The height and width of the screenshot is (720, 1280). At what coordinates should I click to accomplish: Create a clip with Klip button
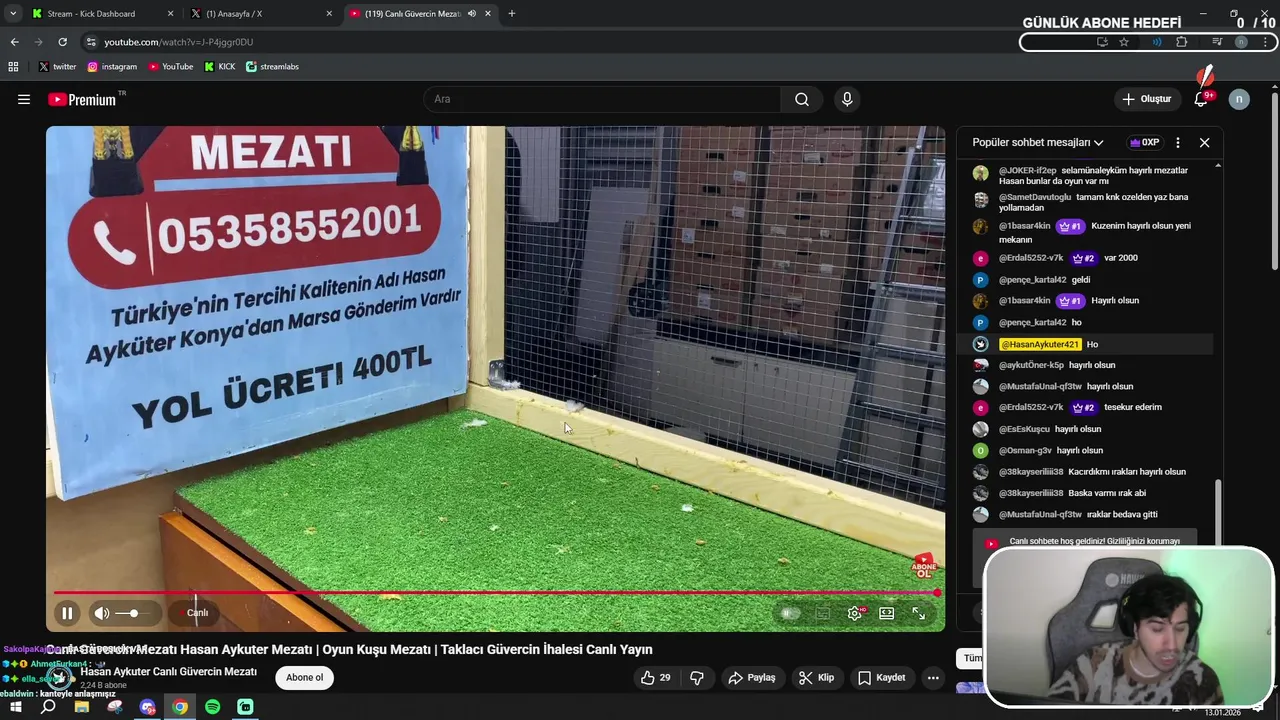point(816,678)
